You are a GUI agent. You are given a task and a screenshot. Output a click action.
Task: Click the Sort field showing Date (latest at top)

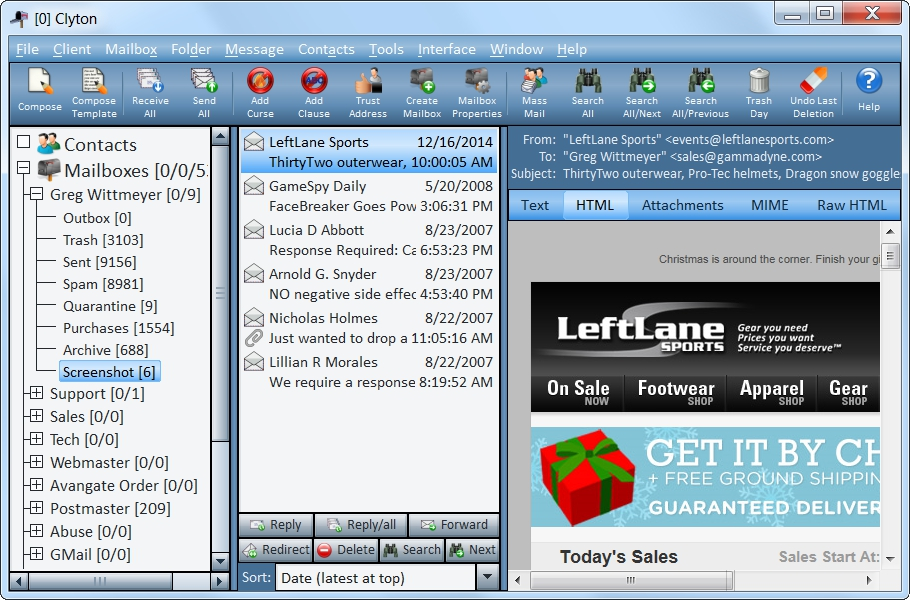(x=375, y=578)
